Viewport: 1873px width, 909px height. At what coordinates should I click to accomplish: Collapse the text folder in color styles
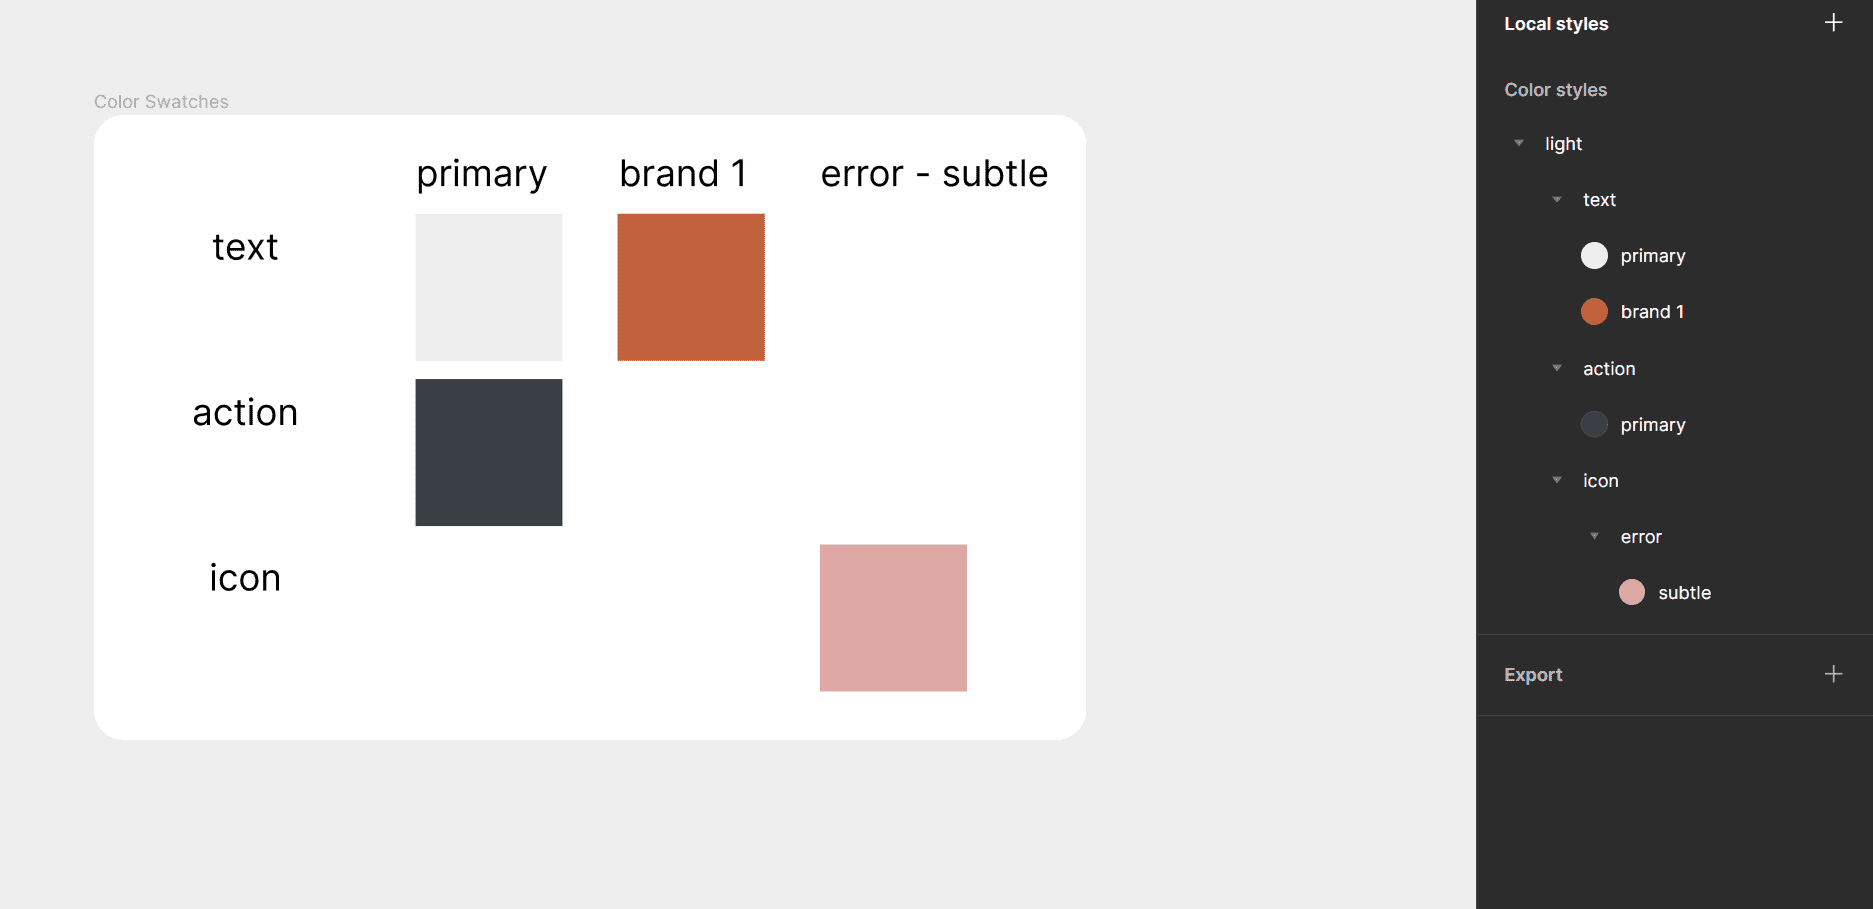(1557, 199)
